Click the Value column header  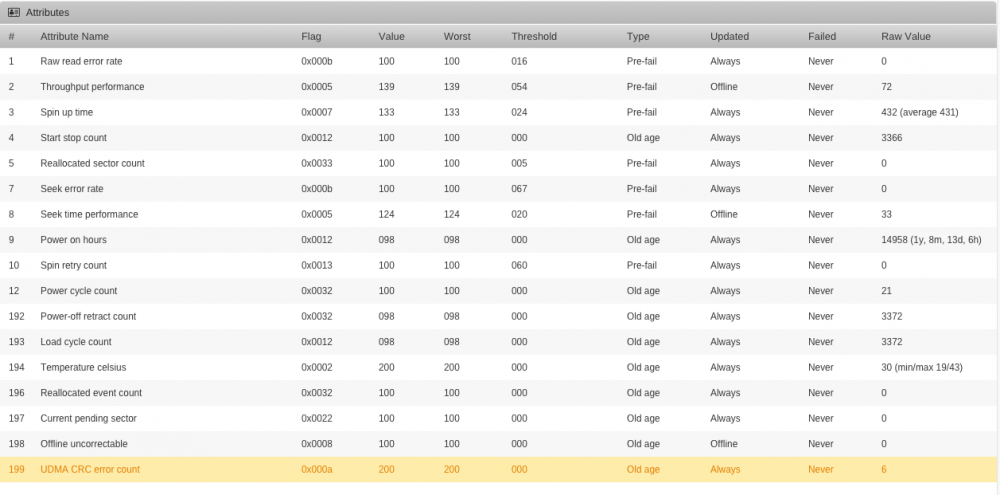coord(392,36)
